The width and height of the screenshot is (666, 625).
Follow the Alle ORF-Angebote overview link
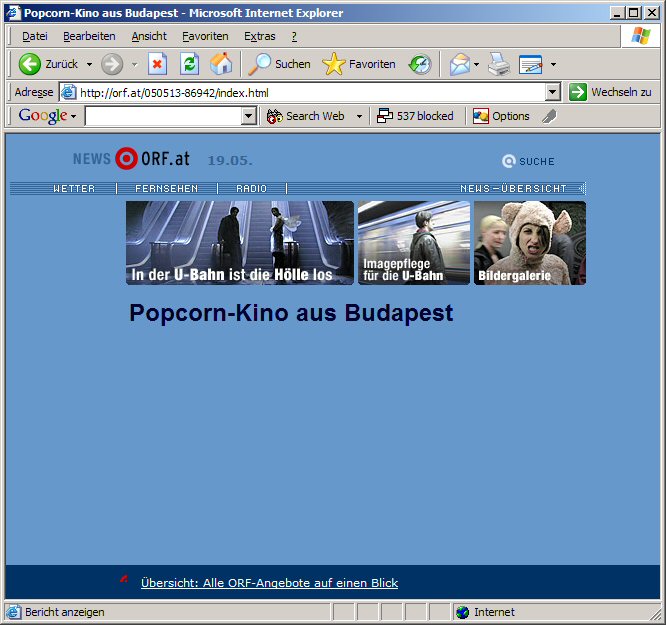(269, 583)
